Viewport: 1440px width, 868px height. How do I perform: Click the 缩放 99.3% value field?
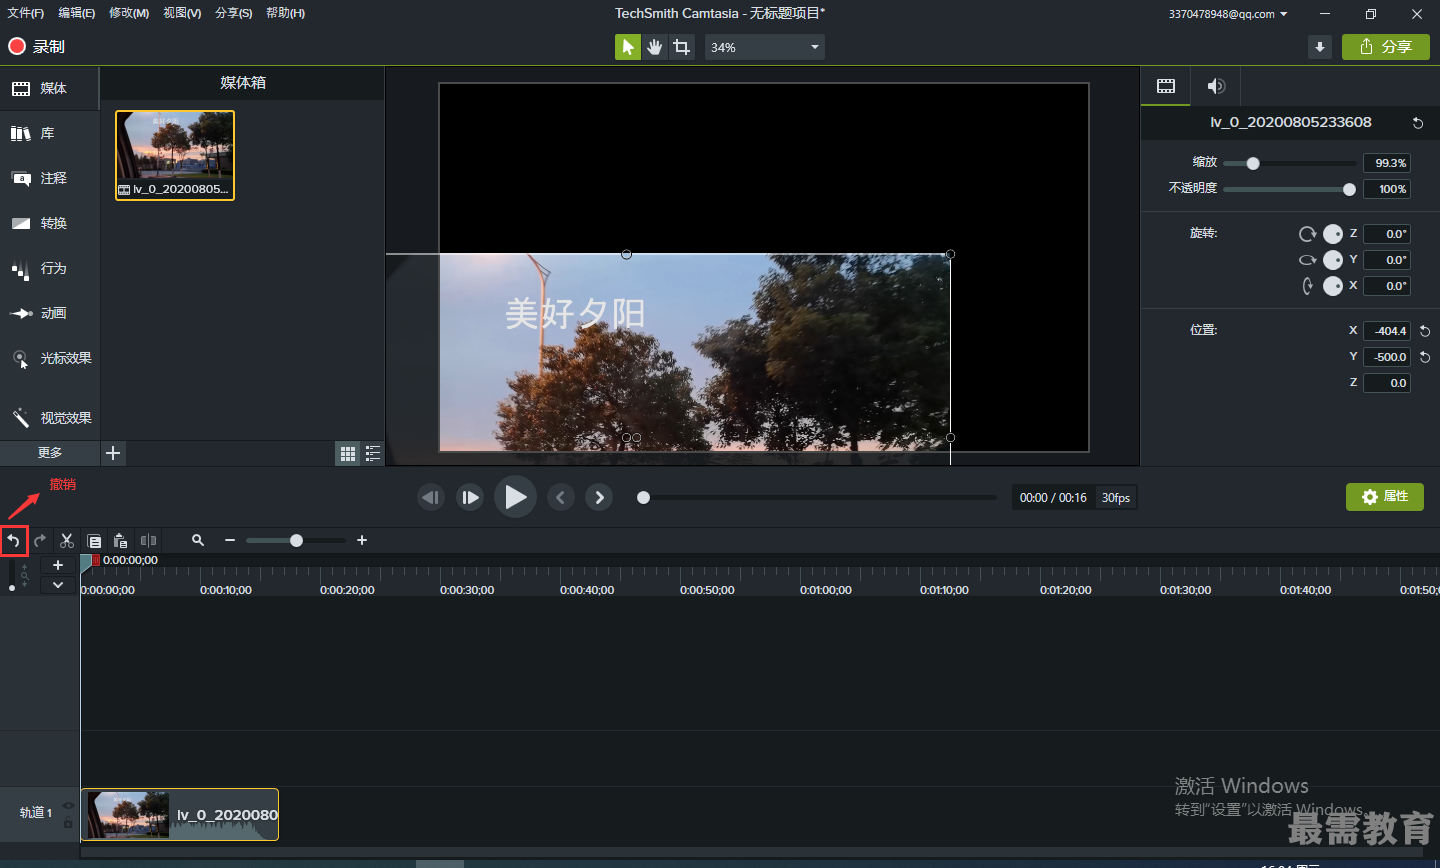(1387, 163)
